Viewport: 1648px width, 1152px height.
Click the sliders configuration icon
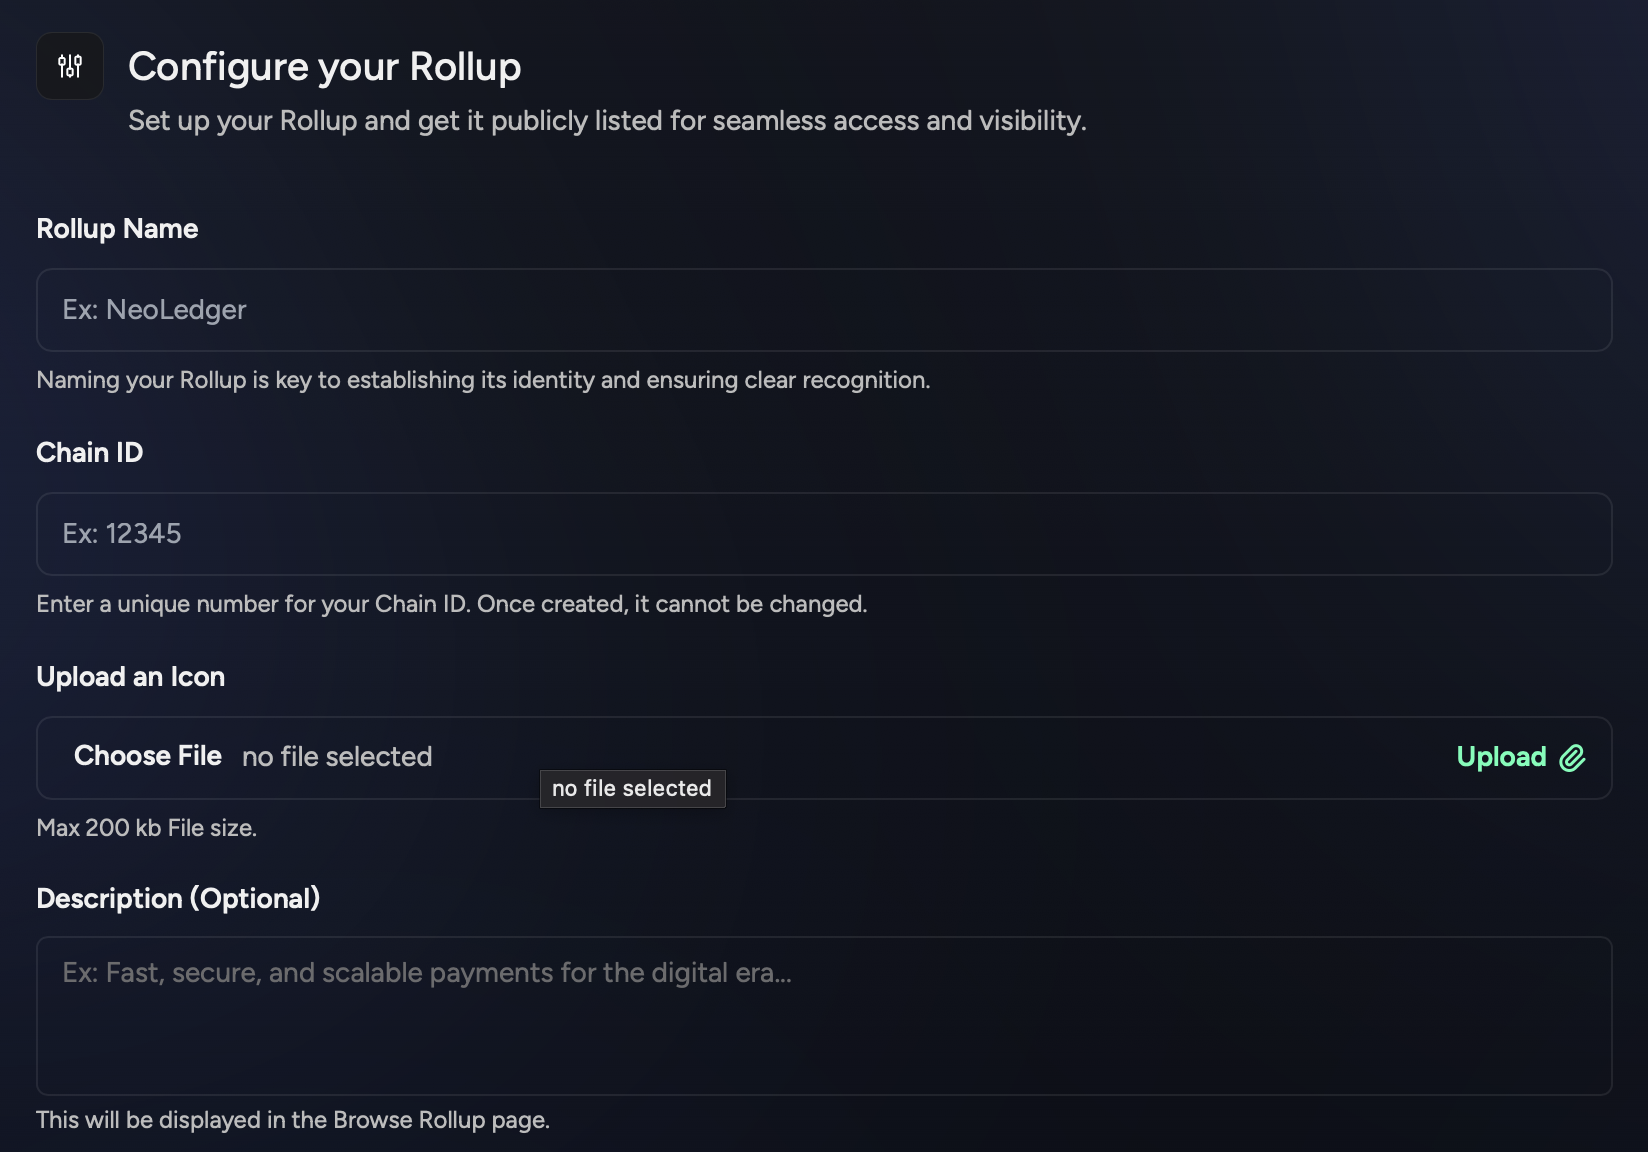click(70, 66)
